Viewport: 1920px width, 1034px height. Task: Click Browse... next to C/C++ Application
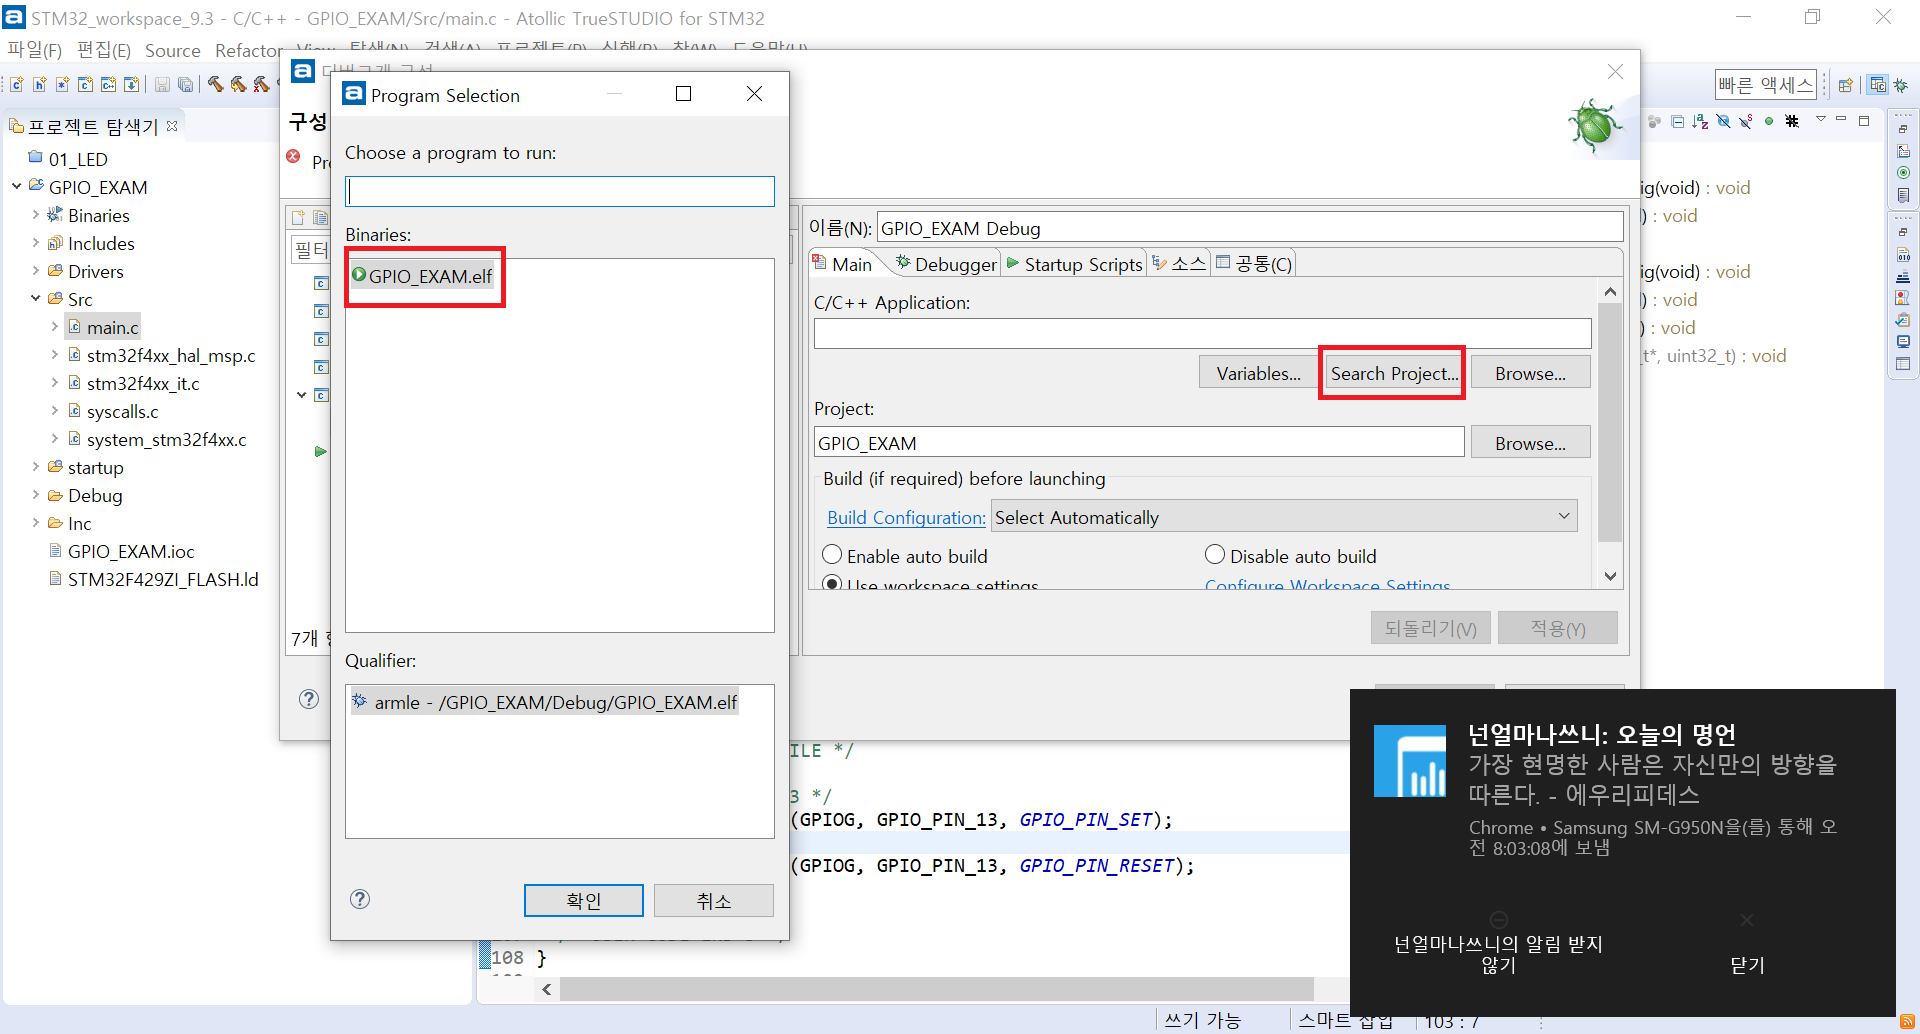[x=1530, y=373]
